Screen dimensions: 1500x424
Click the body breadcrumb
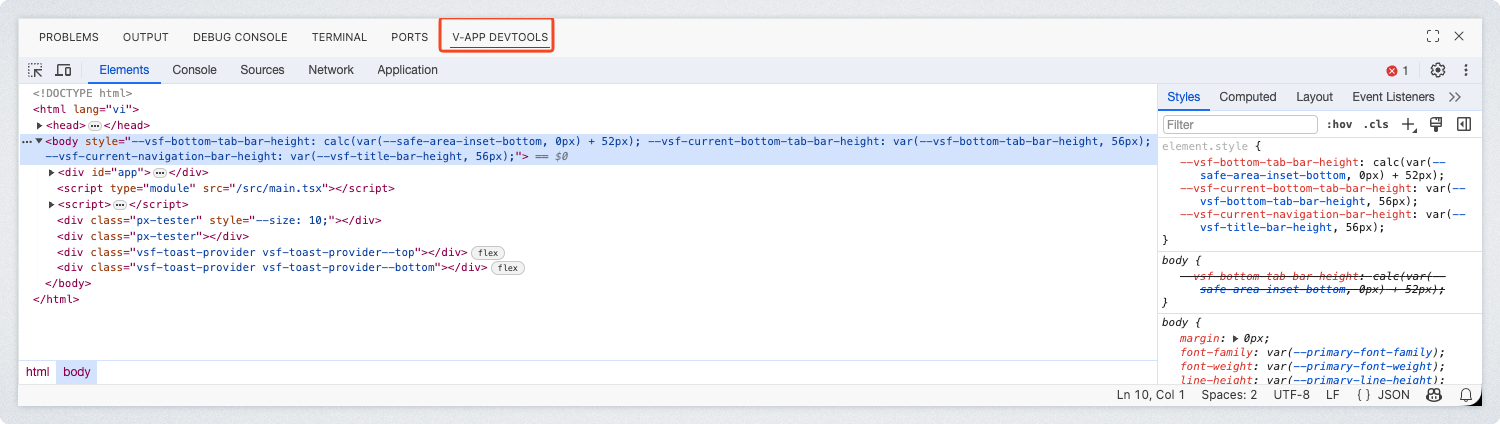[x=77, y=372]
